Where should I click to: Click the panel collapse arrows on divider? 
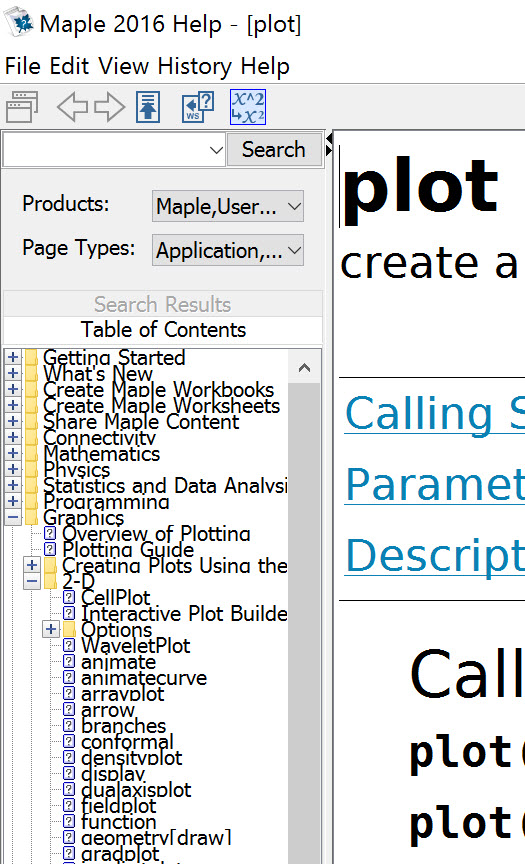pyautogui.click(x=329, y=144)
